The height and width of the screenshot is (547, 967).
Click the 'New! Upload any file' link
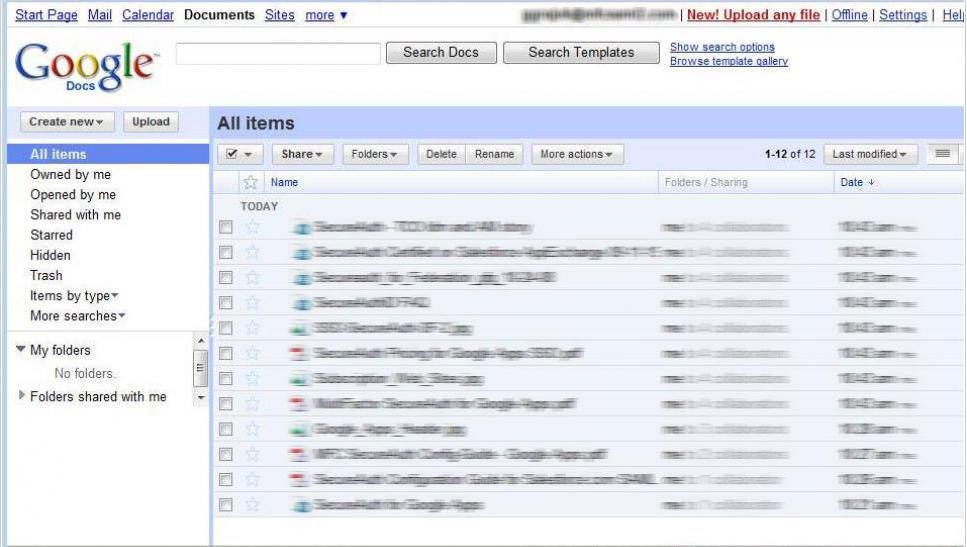pyautogui.click(x=753, y=15)
